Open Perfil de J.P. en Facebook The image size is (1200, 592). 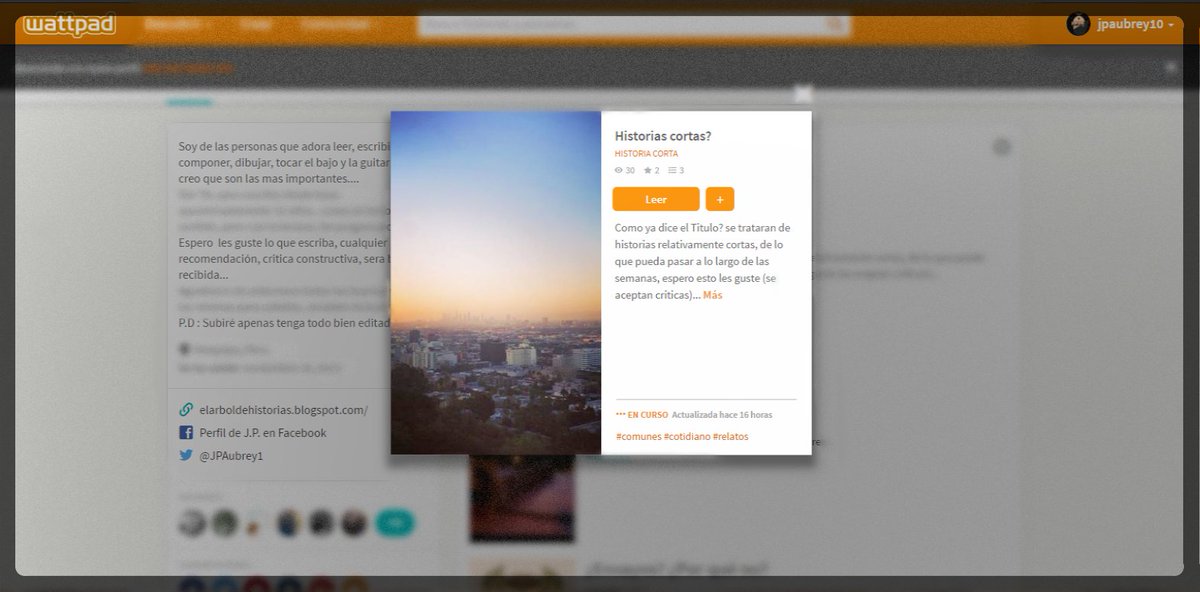pyautogui.click(x=261, y=433)
